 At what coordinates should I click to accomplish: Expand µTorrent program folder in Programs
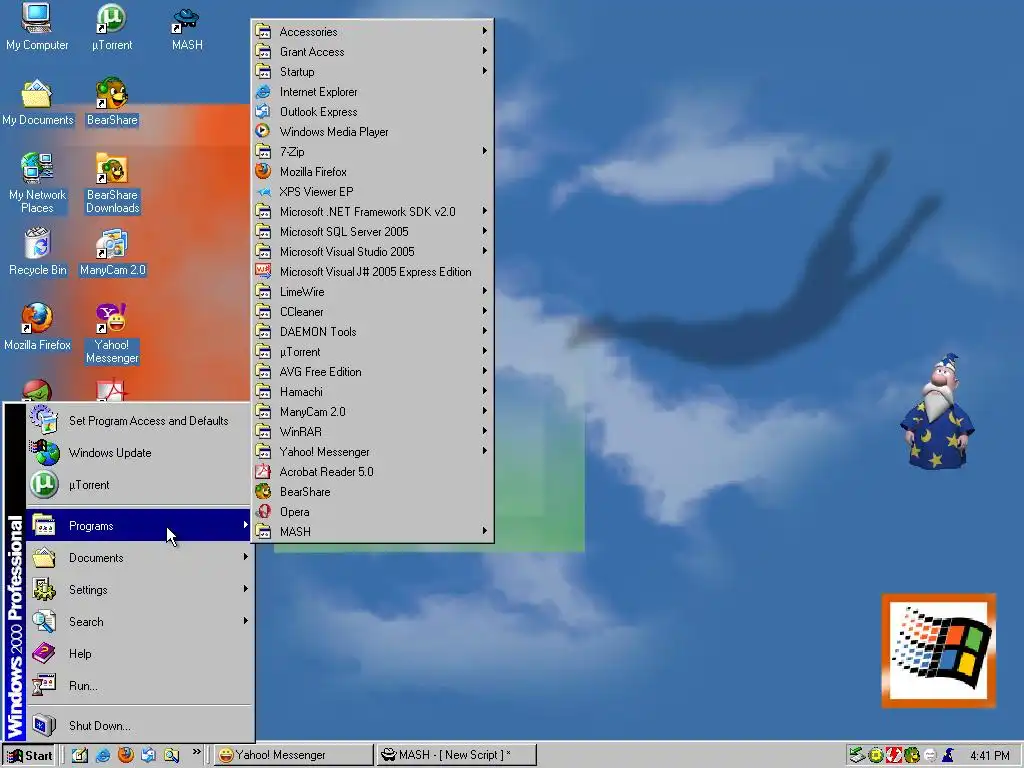pyautogui.click(x=372, y=351)
